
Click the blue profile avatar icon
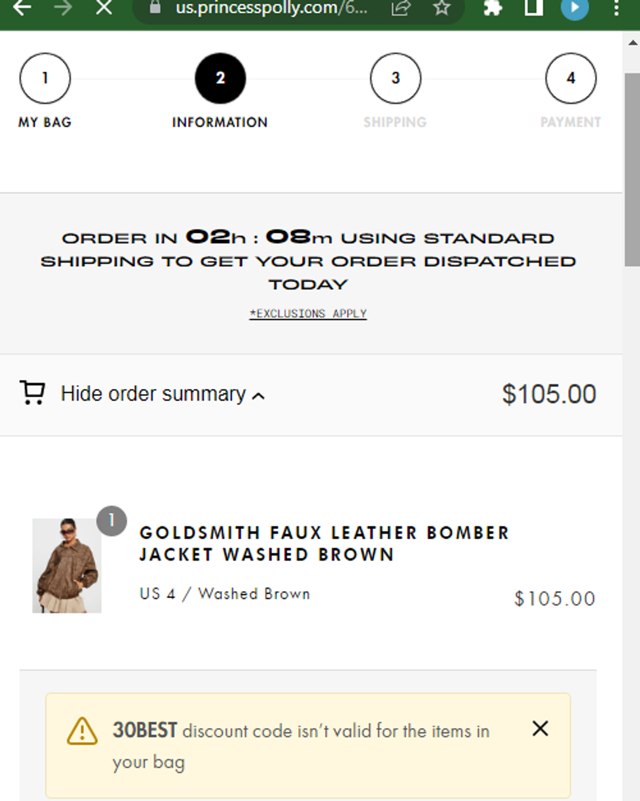pos(574,8)
